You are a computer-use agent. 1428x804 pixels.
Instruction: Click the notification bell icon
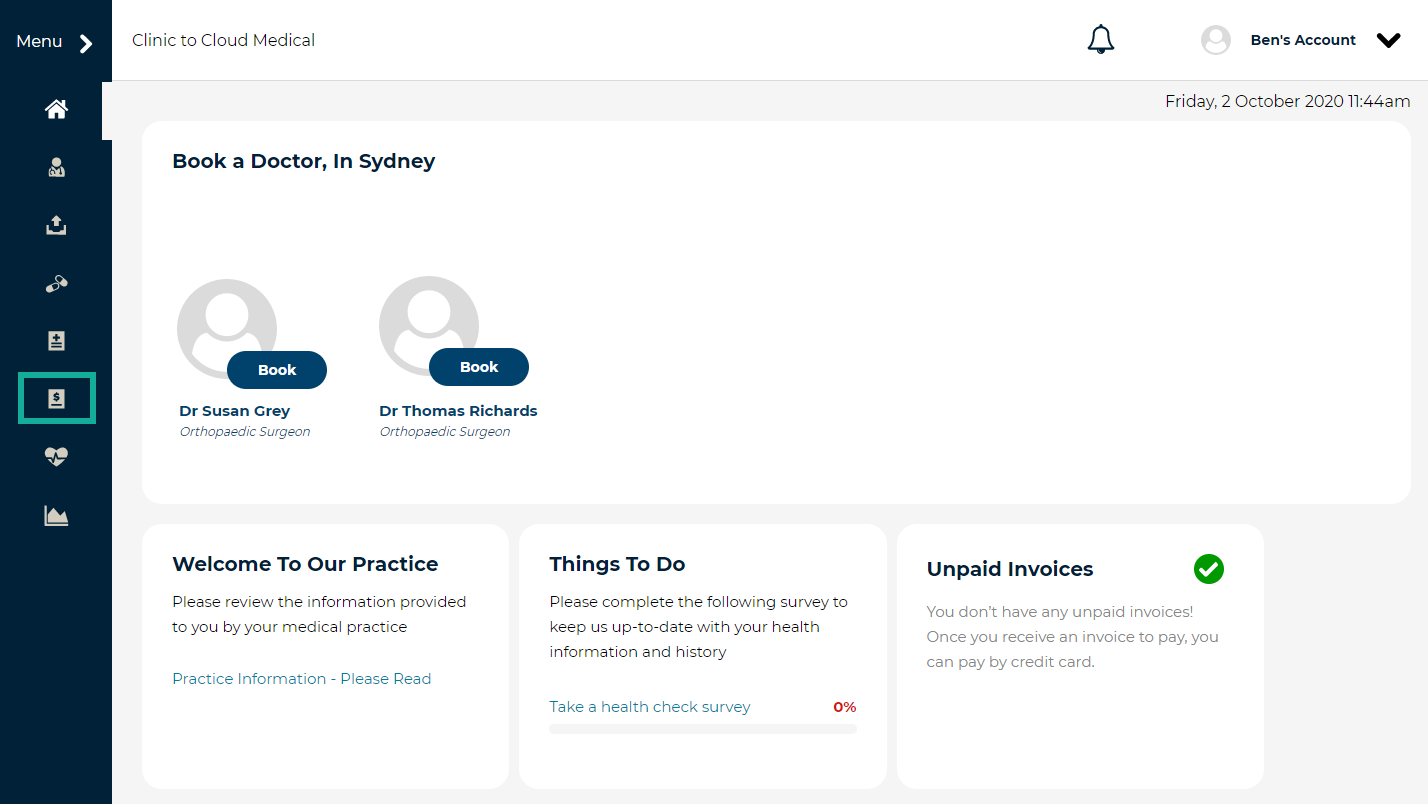coord(1101,38)
